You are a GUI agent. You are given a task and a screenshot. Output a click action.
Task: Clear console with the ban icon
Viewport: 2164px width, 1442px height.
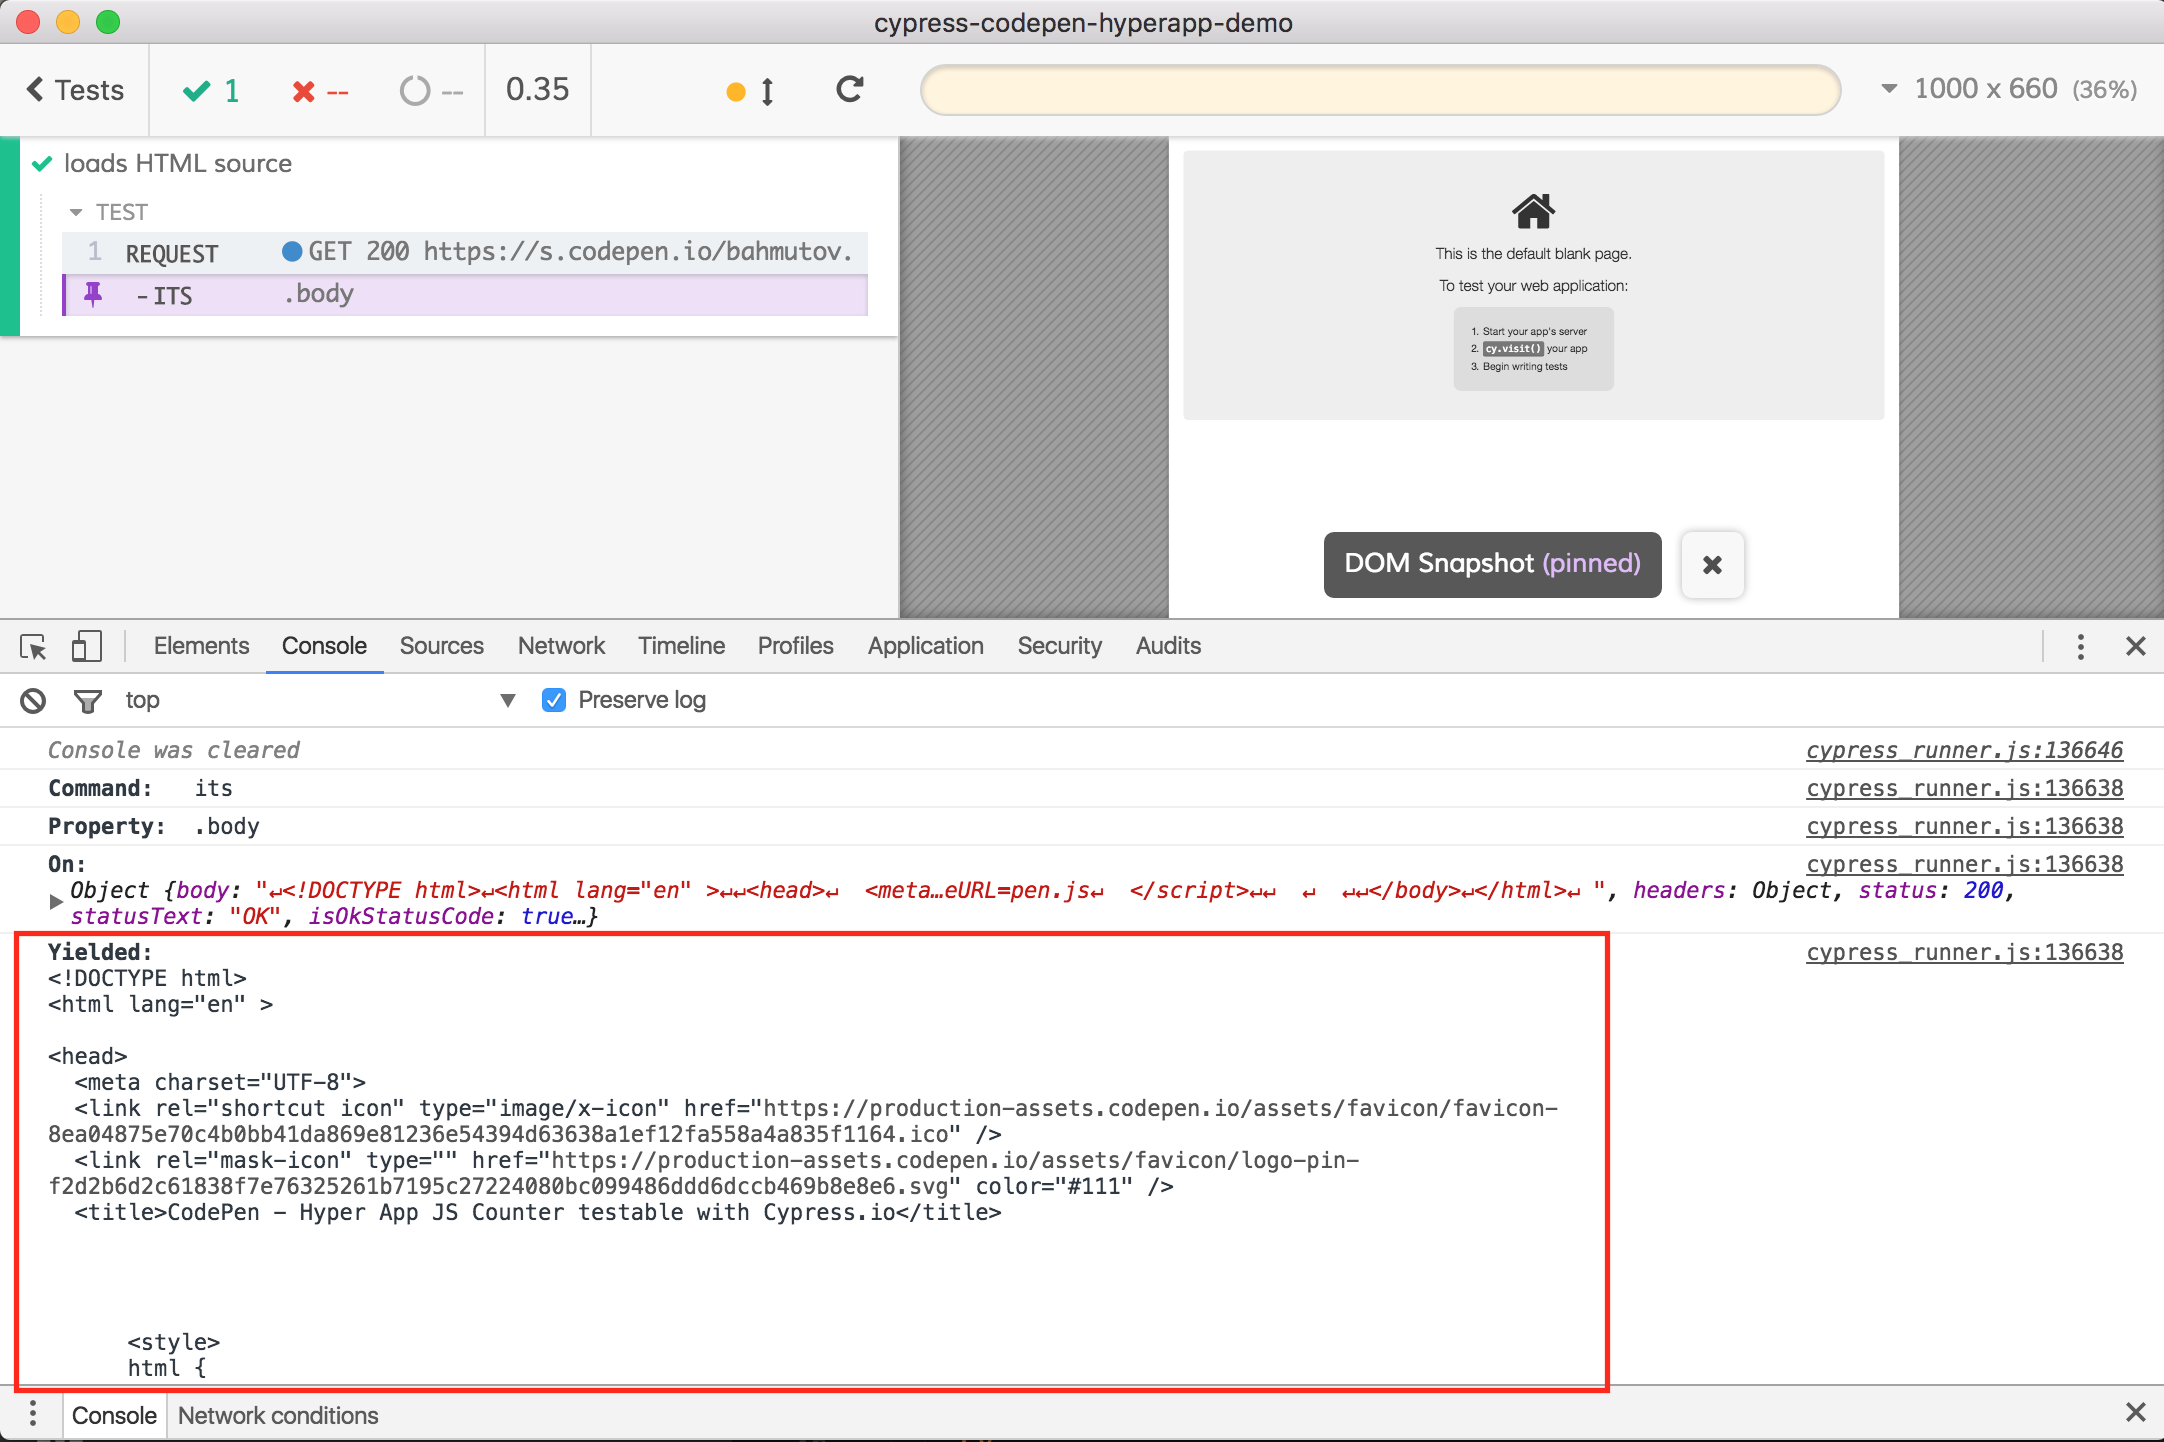(33, 701)
